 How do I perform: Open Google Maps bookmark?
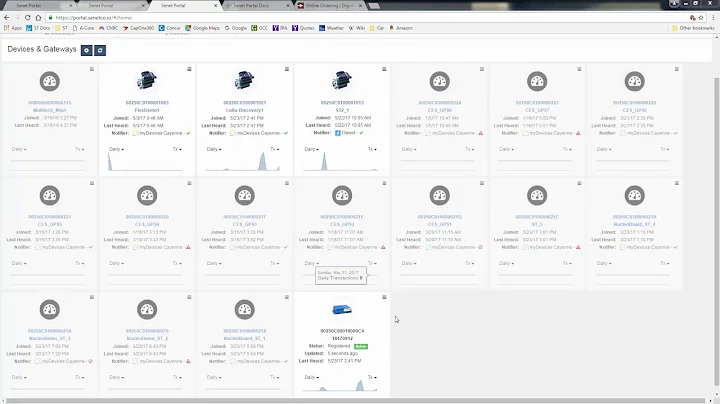(202, 28)
